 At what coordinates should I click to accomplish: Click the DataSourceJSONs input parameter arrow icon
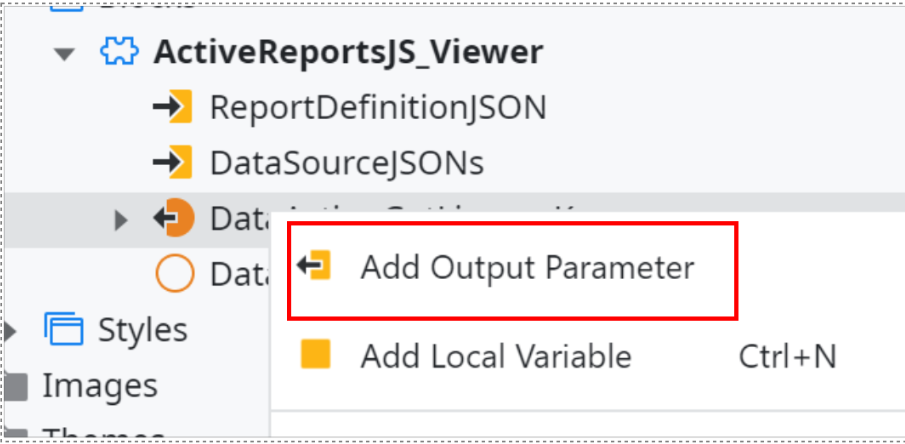[x=172, y=162]
